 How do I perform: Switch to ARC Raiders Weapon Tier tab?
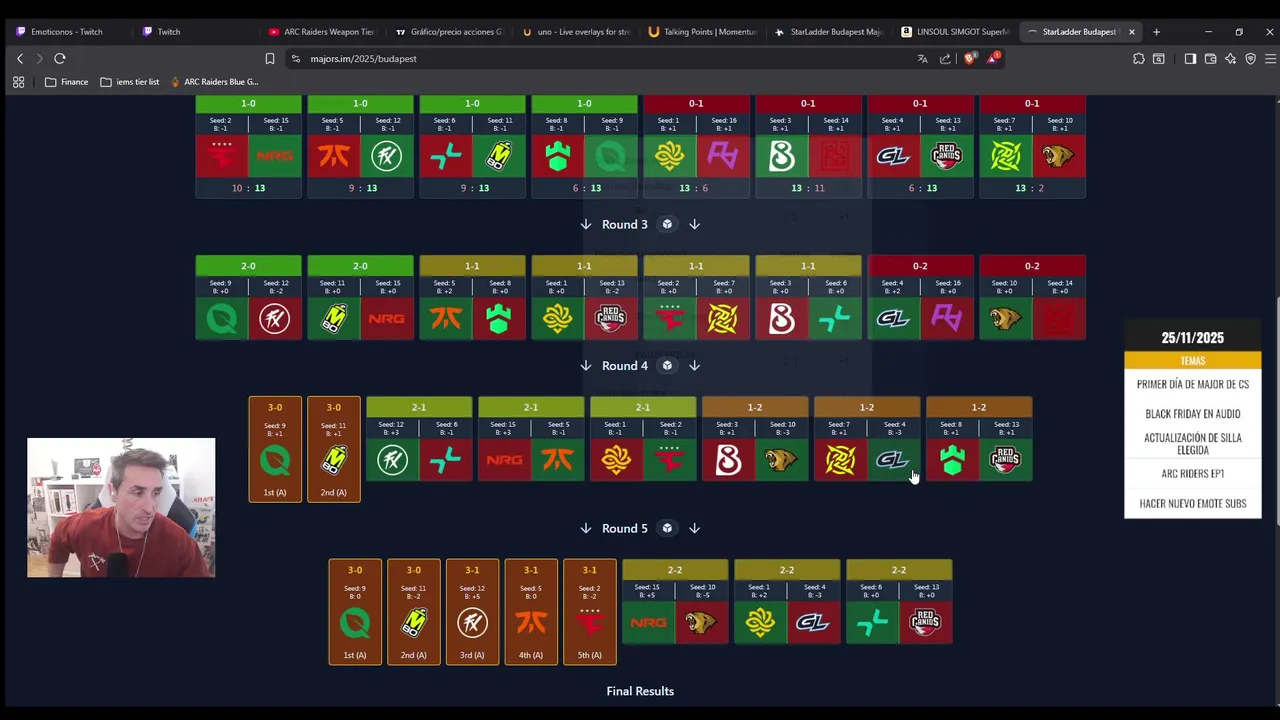click(x=320, y=32)
